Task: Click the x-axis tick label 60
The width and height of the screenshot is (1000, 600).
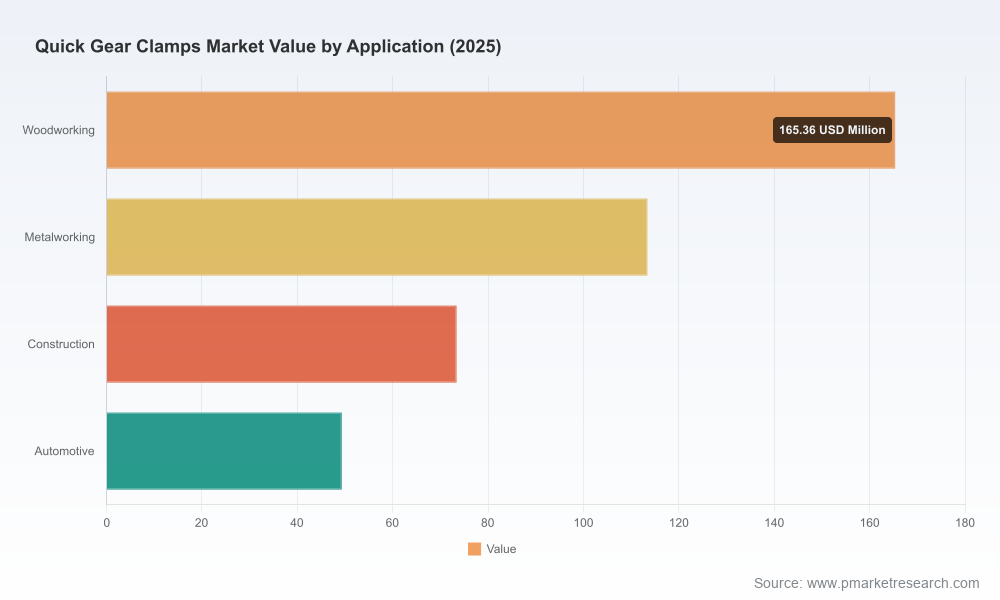Action: [392, 523]
